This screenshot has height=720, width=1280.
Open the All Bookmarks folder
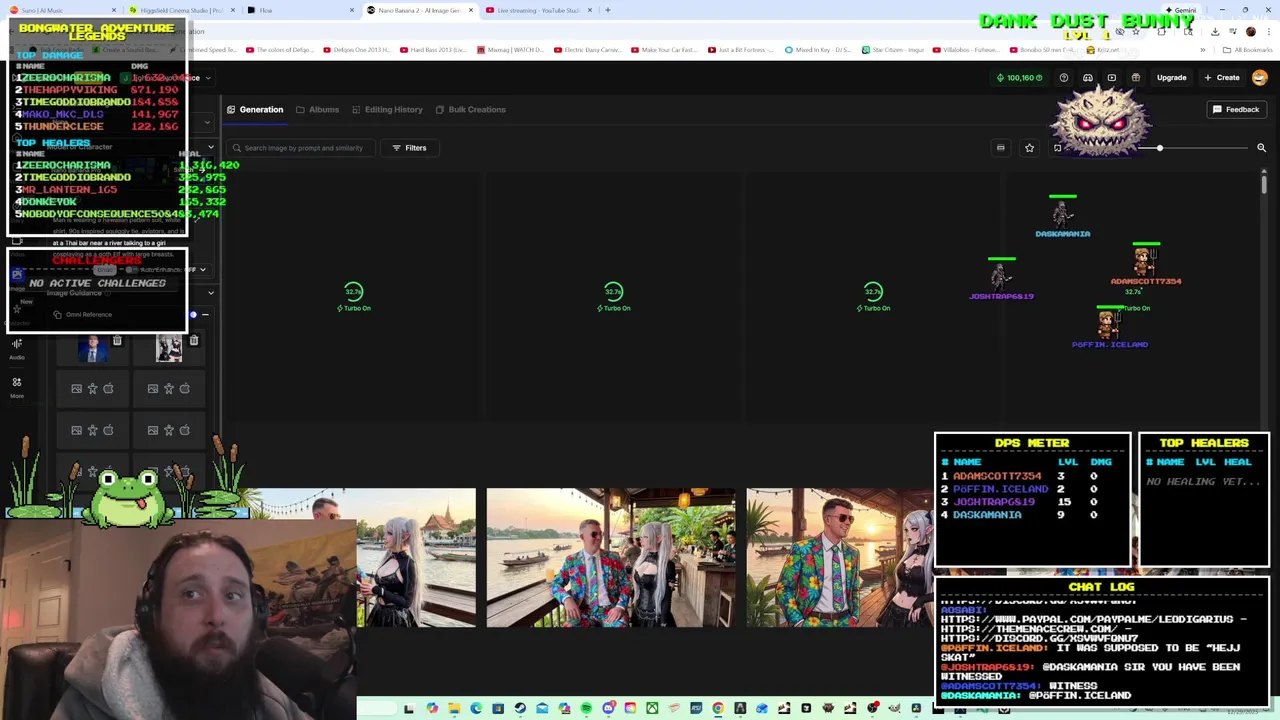[1248, 49]
